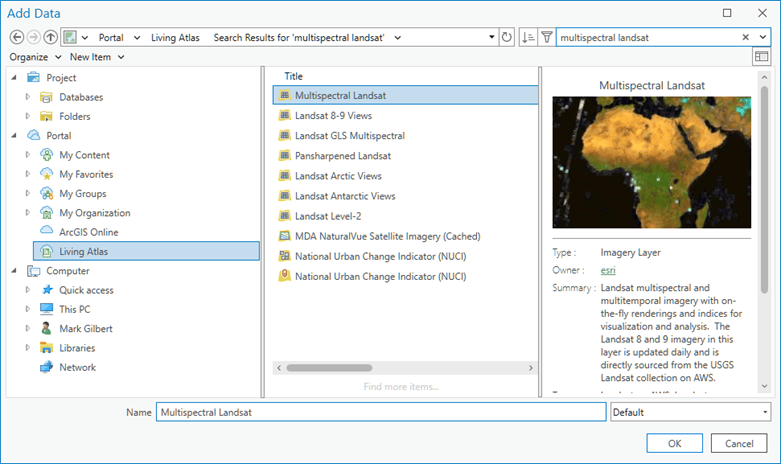This screenshot has width=781, height=464.
Task: Click the Landsat Level-2 imagery layer icon
Action: [284, 216]
